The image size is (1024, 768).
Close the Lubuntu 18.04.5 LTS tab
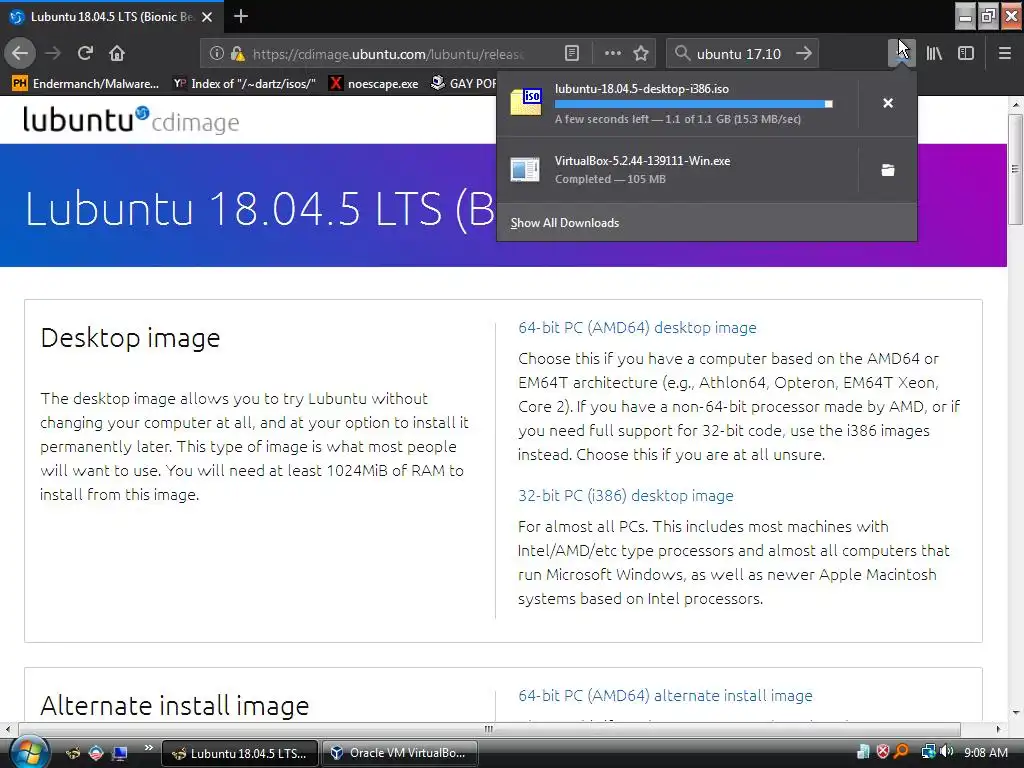[207, 17]
